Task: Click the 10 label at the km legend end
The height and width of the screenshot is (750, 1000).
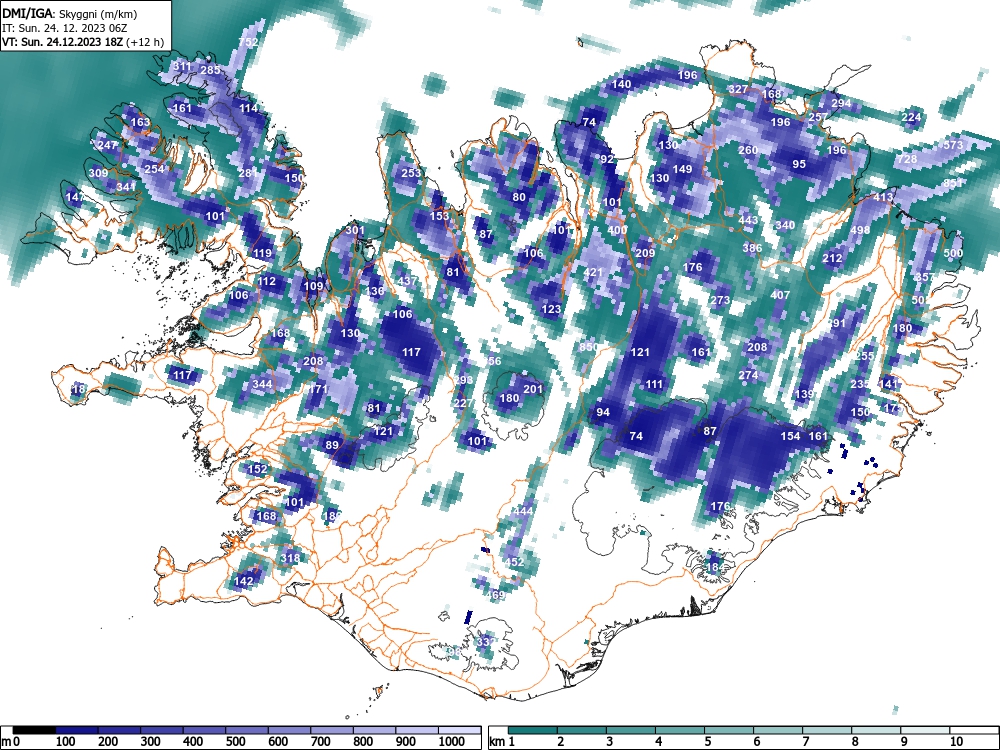Action: click(956, 742)
